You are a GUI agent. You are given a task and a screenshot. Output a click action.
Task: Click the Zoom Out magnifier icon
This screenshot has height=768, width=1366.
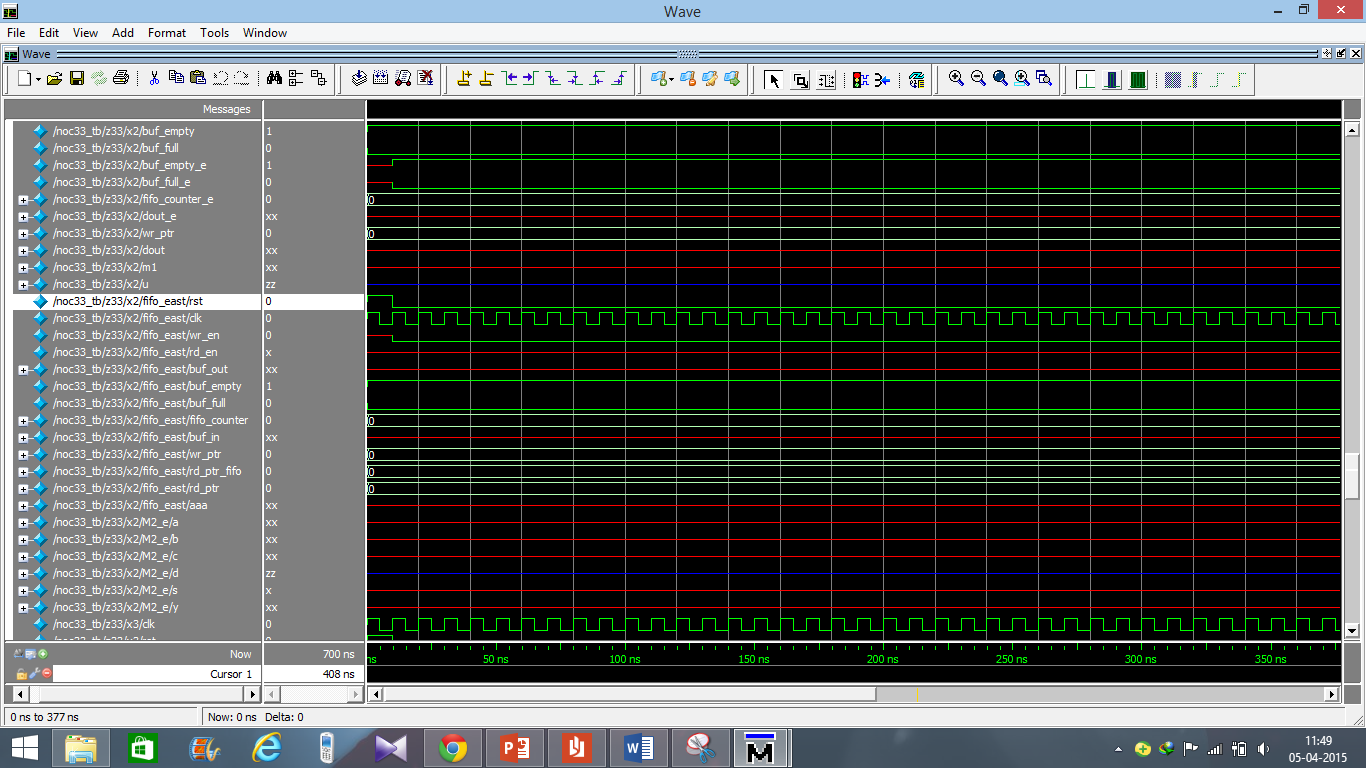tap(978, 78)
